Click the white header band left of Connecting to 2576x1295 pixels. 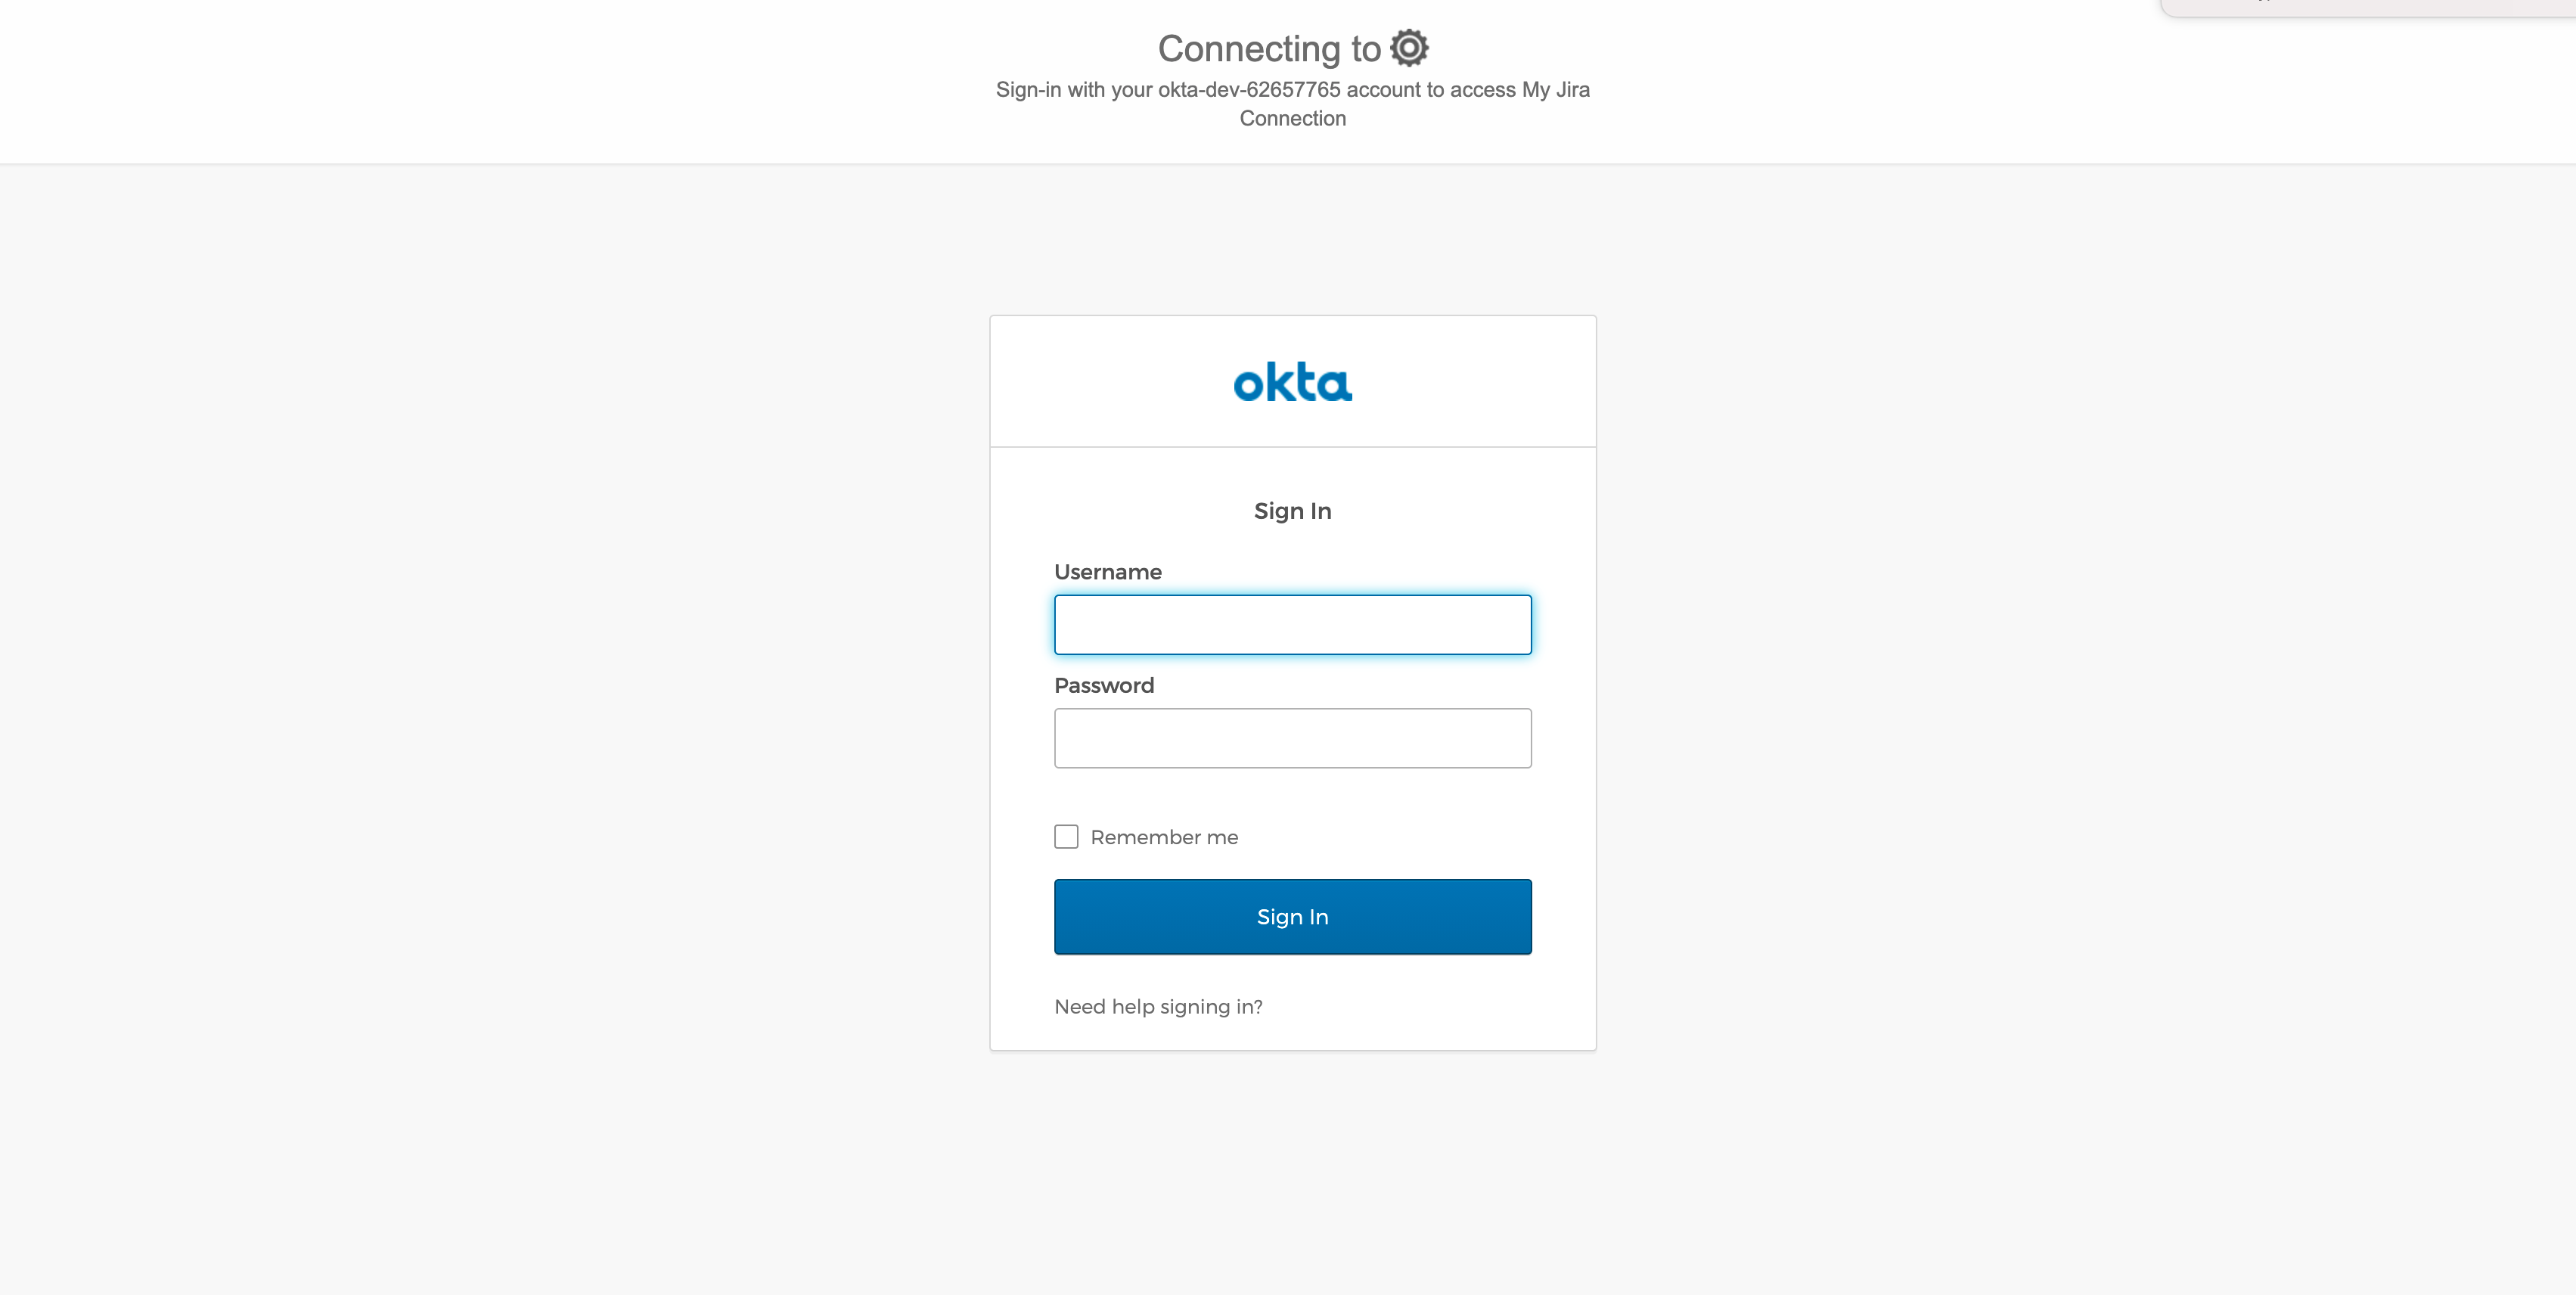(x=500, y=80)
